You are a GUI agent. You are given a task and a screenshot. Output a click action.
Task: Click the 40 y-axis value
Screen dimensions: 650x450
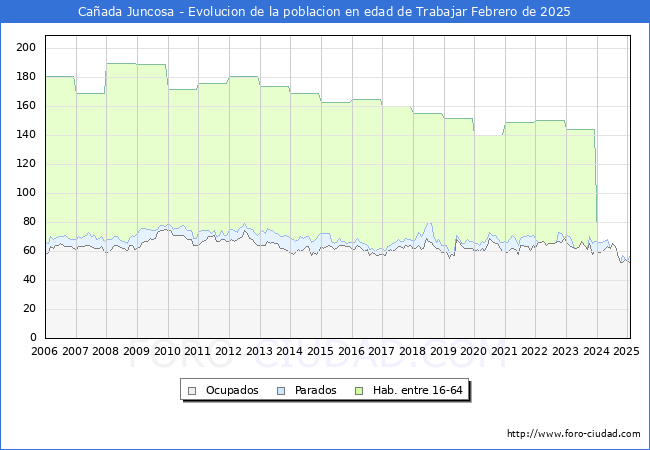pos(29,280)
